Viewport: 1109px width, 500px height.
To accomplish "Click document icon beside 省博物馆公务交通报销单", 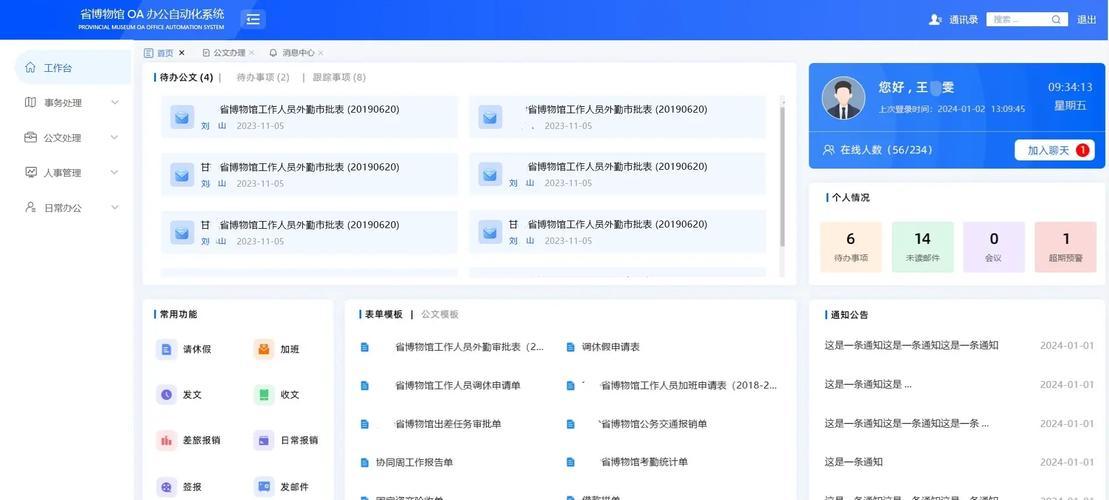I will tap(571, 424).
